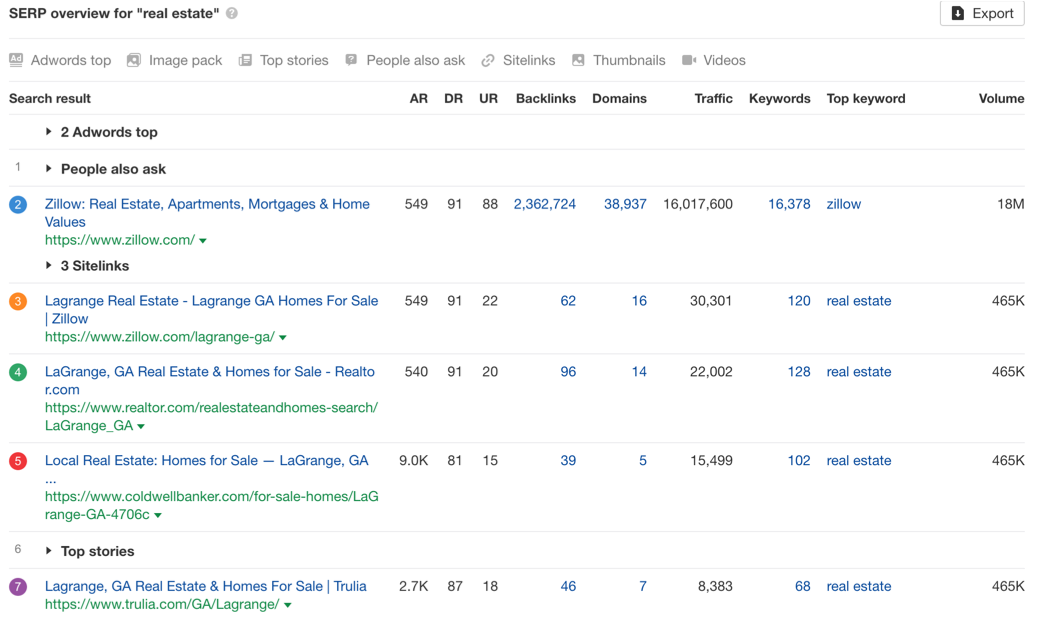Image resolution: width=1041 pixels, height=619 pixels.
Task: Click the Volume column header
Action: pyautogui.click(x=1001, y=99)
